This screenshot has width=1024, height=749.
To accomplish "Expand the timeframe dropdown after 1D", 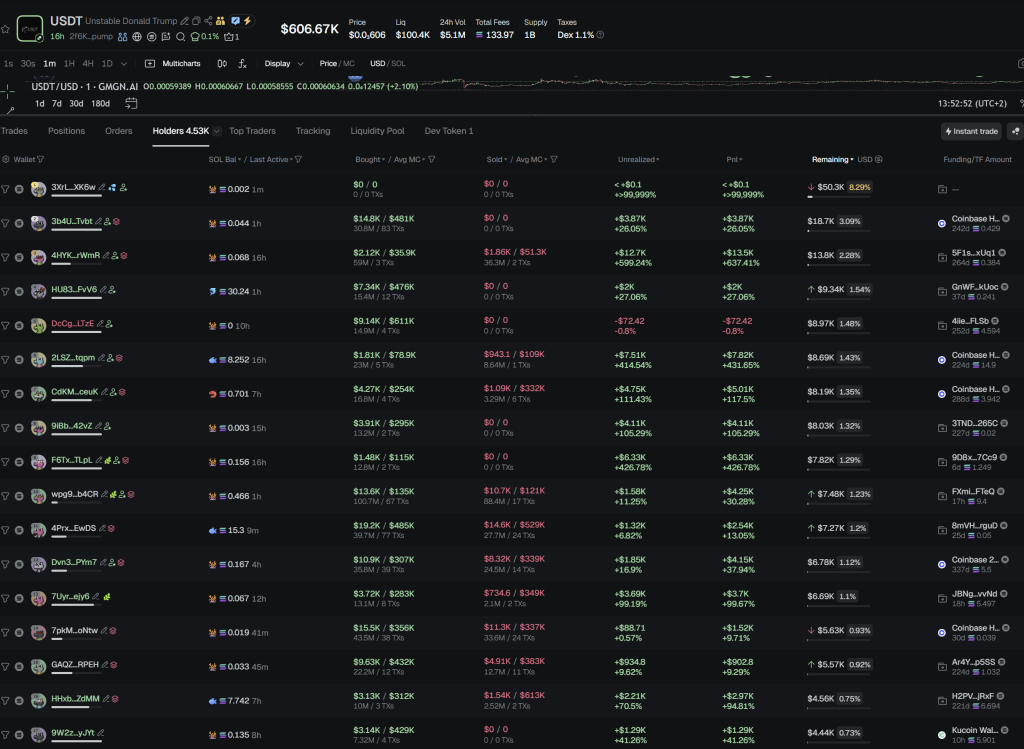I will coord(123,63).
